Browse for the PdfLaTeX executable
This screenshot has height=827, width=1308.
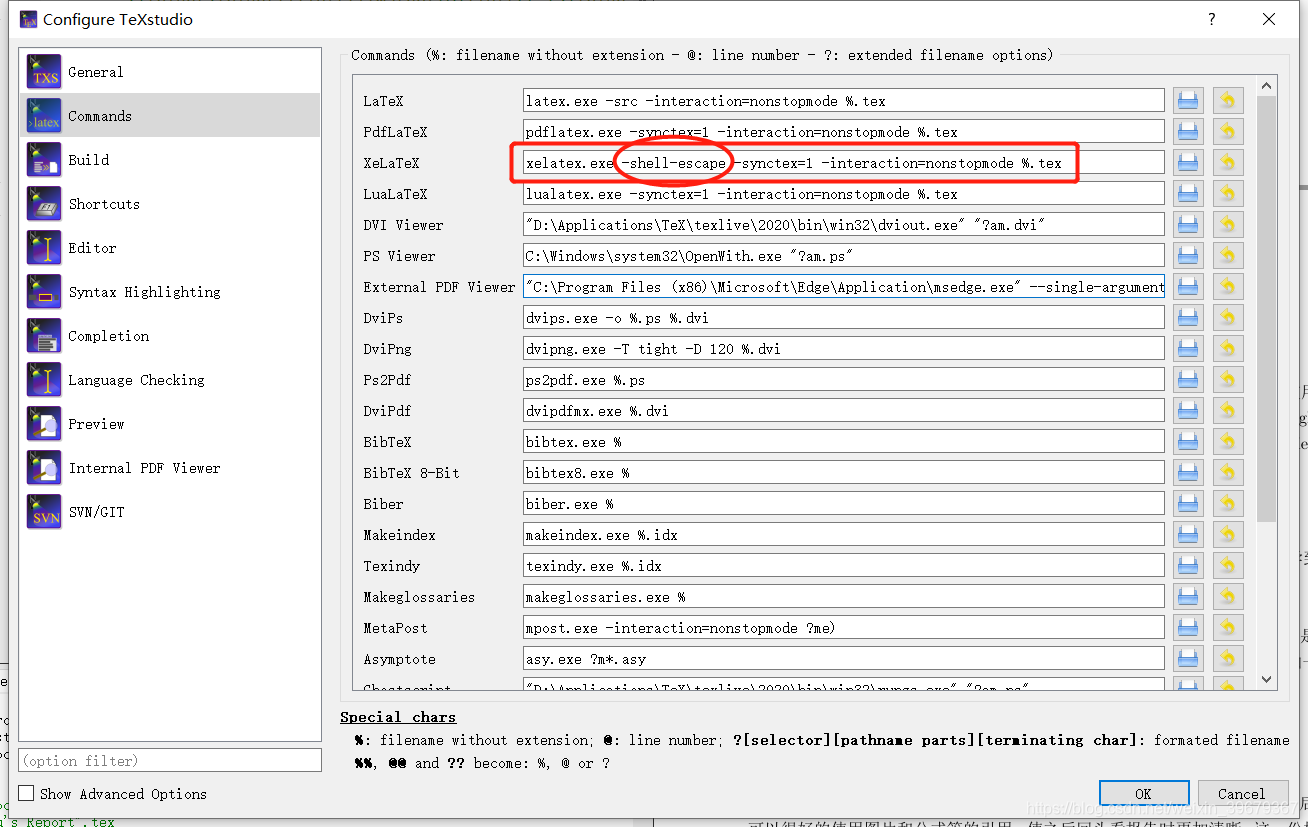click(x=1187, y=131)
